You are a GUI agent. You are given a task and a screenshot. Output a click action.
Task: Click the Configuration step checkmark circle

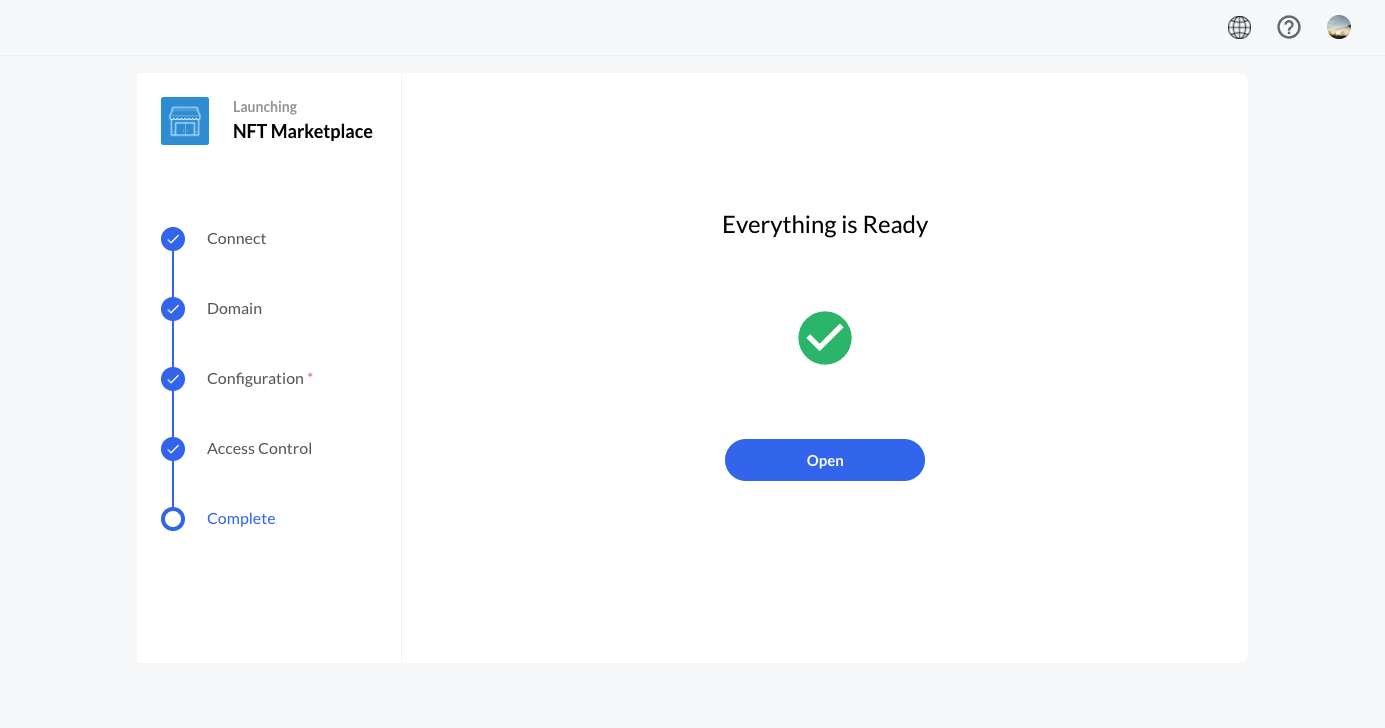[173, 379]
